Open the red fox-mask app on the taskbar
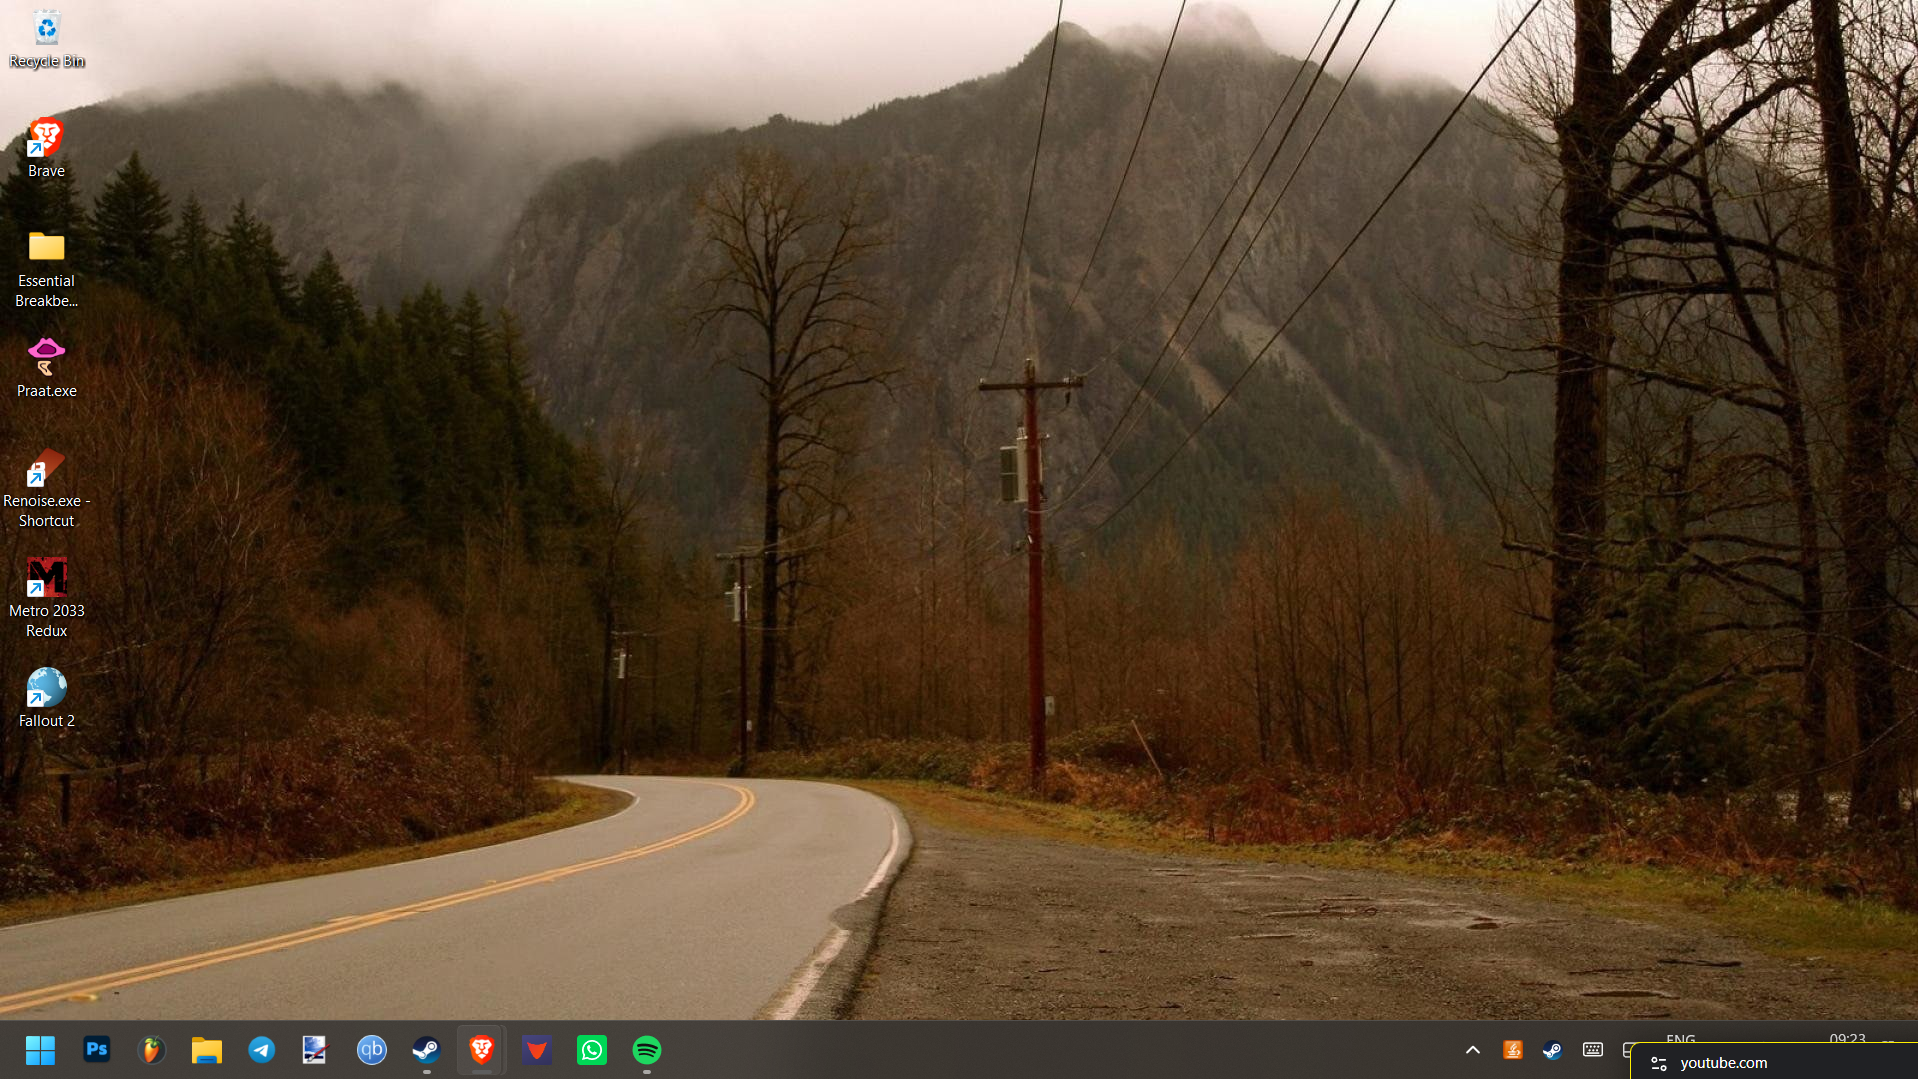The width and height of the screenshot is (1918, 1079). 537,1050
